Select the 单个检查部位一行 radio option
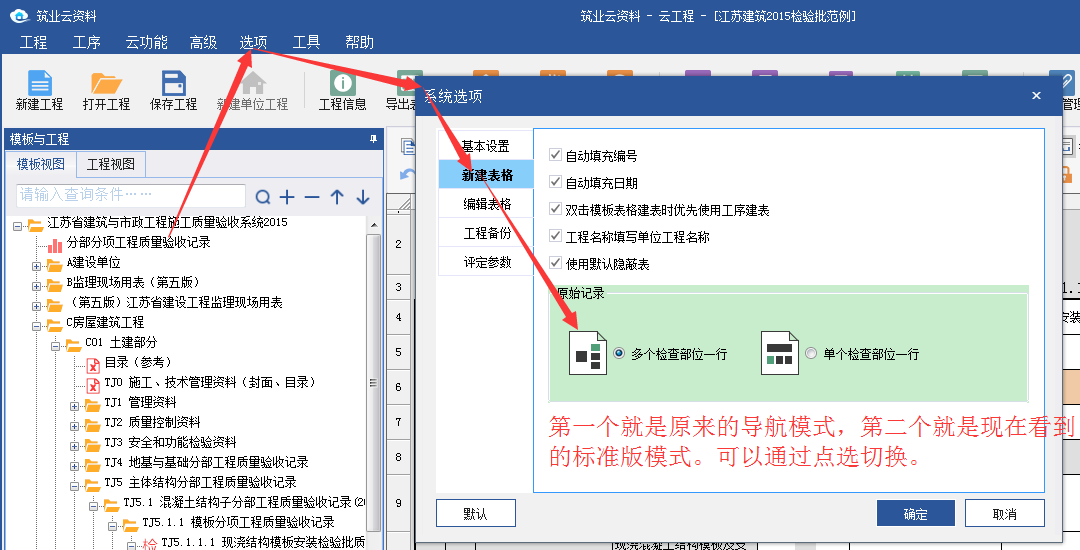 (811, 354)
